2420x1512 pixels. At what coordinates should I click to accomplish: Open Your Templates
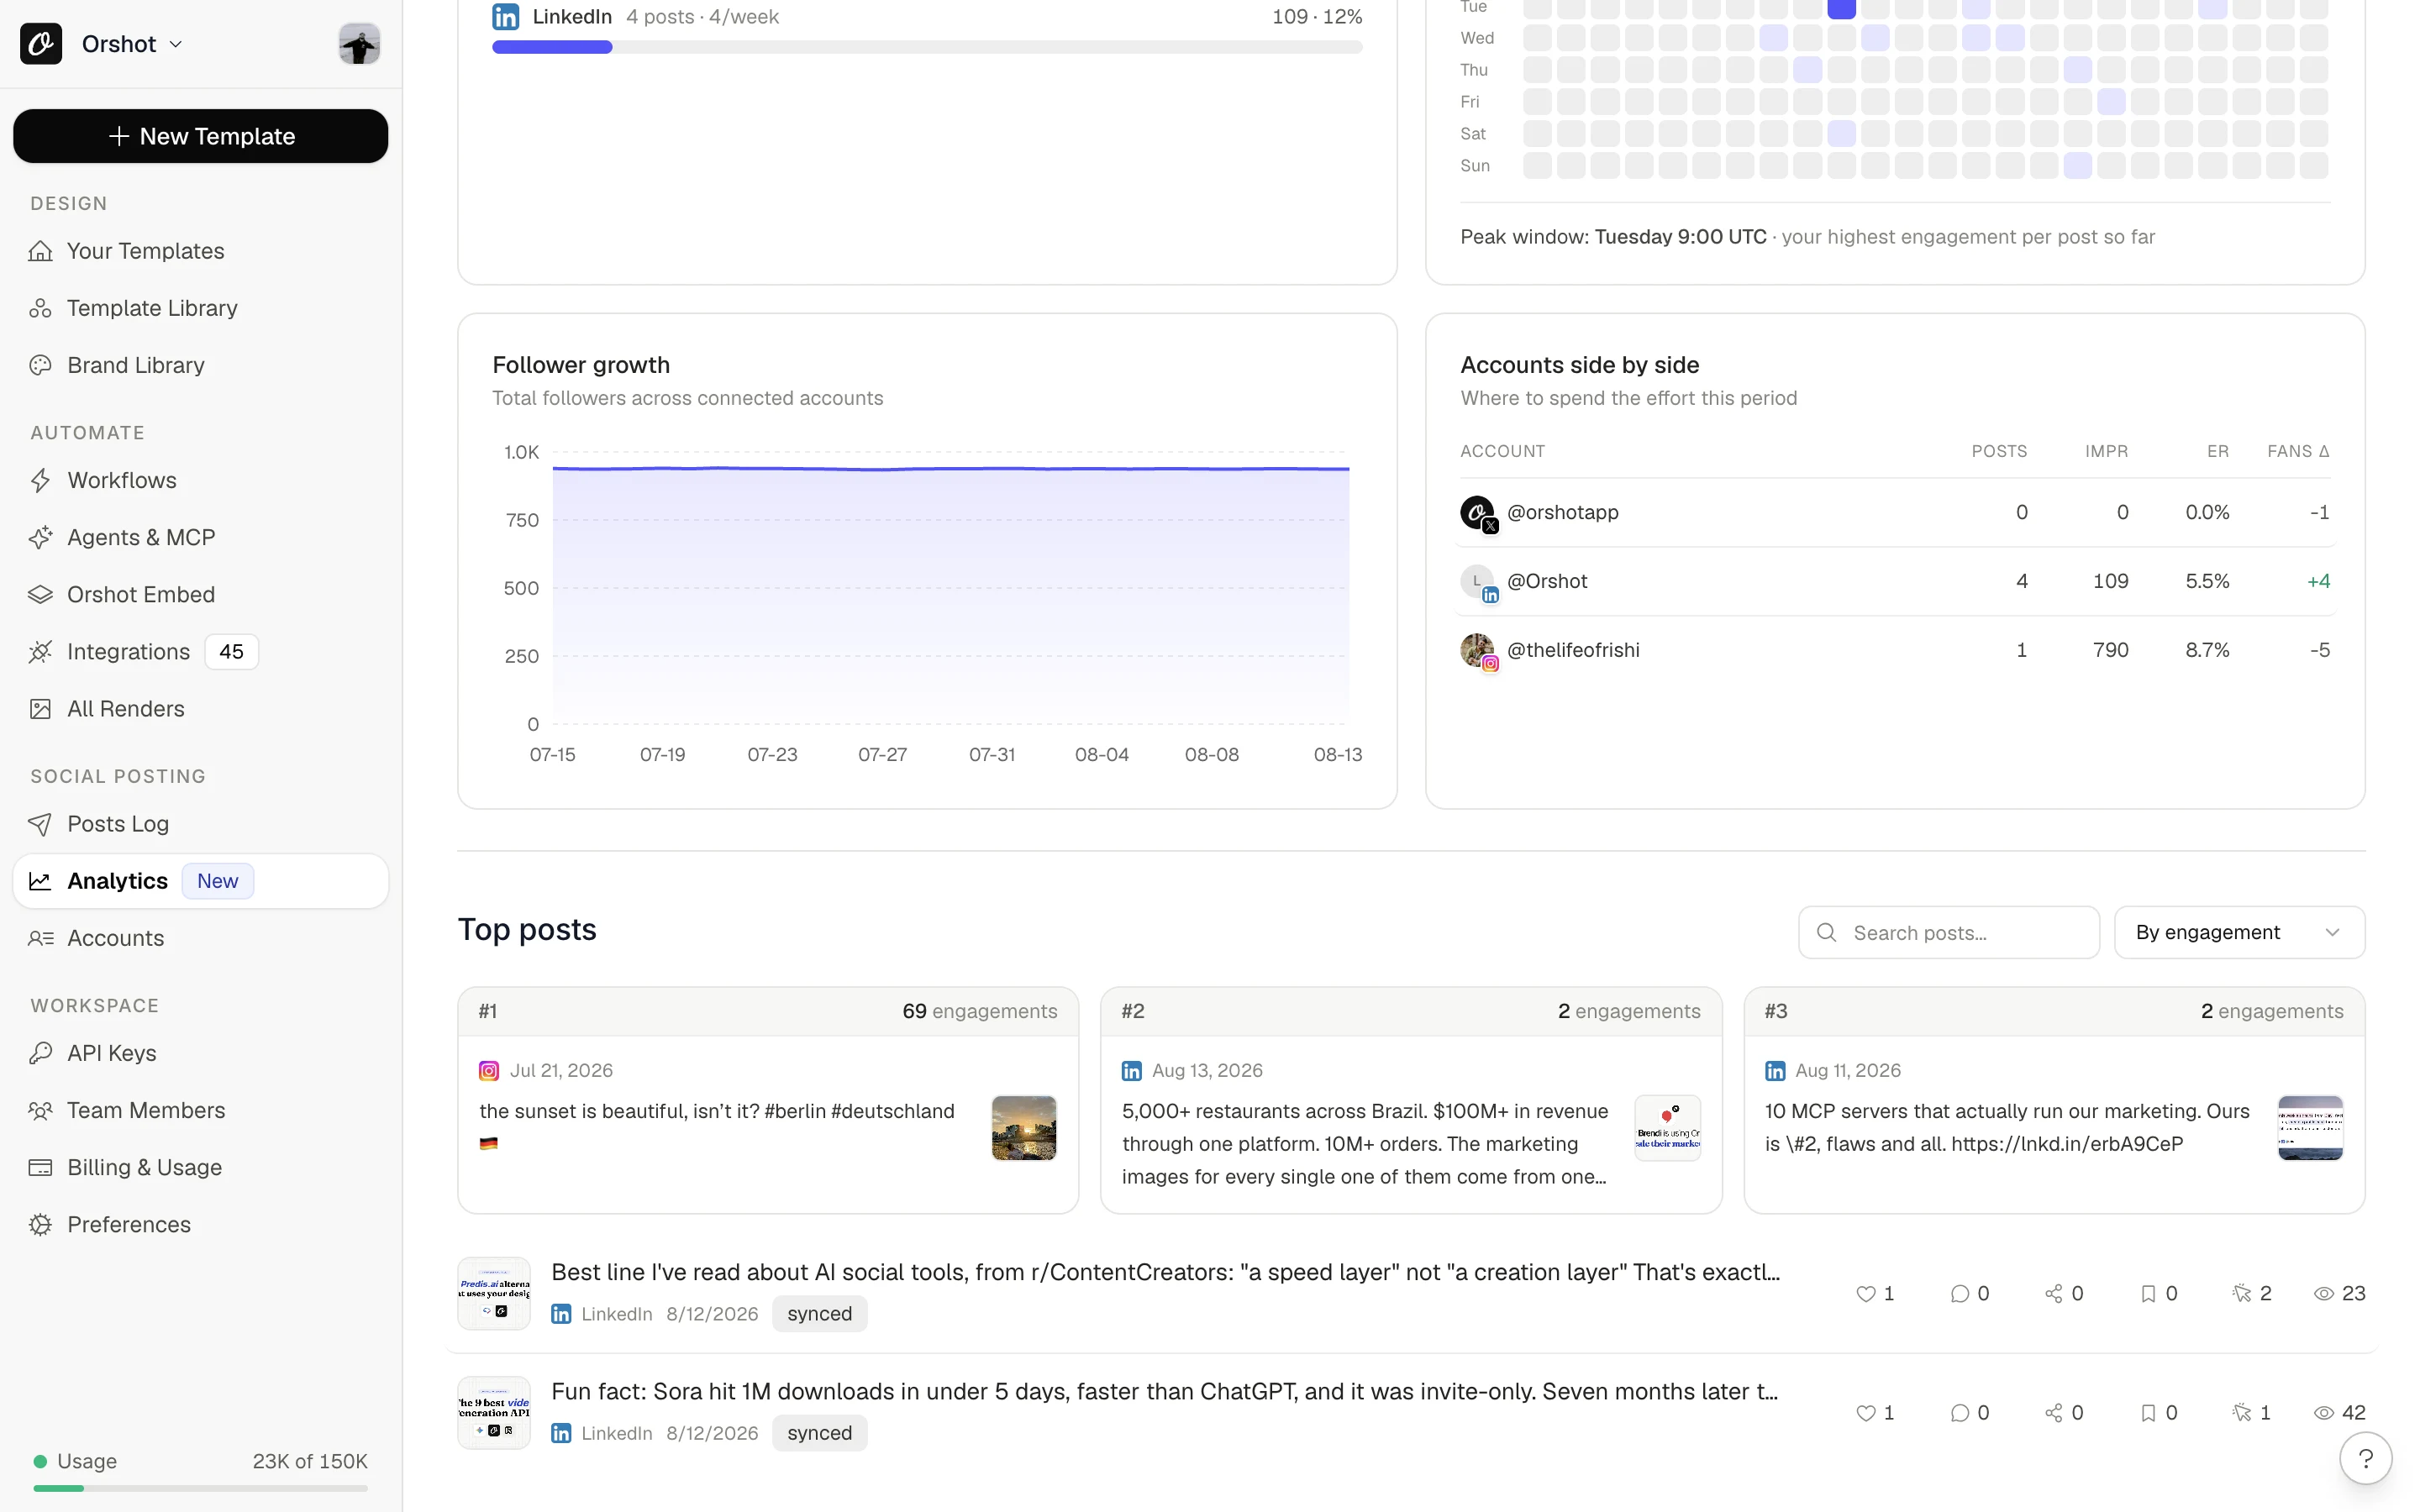145,251
